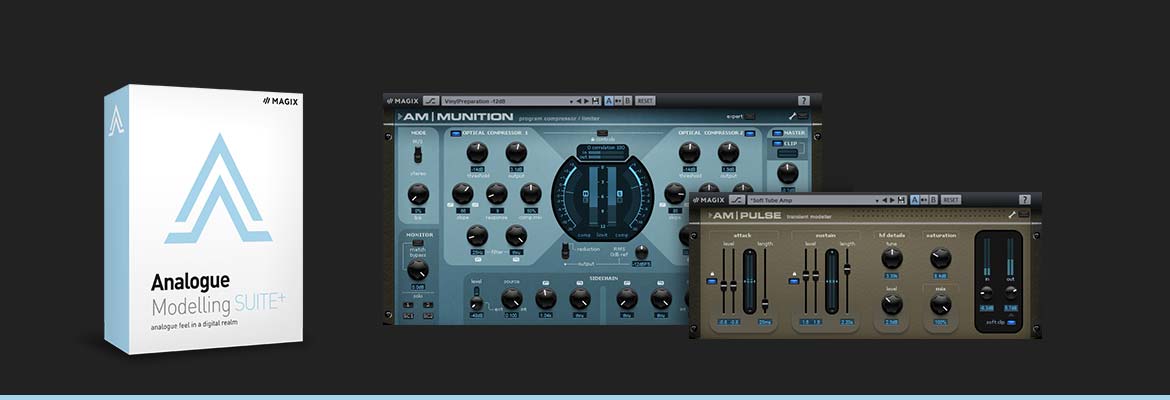Go to next preset in AM|Munition
This screenshot has width=1170, height=400.
click(x=586, y=101)
